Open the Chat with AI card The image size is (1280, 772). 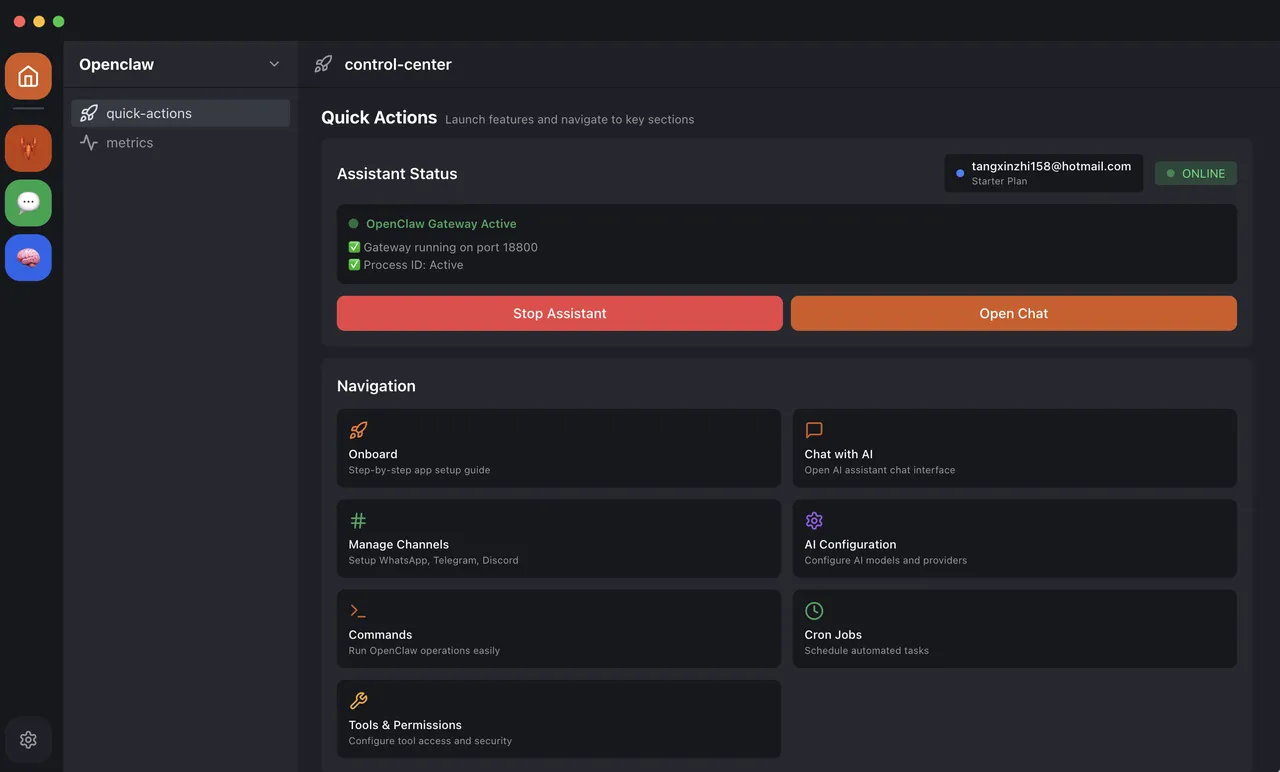coord(1014,448)
